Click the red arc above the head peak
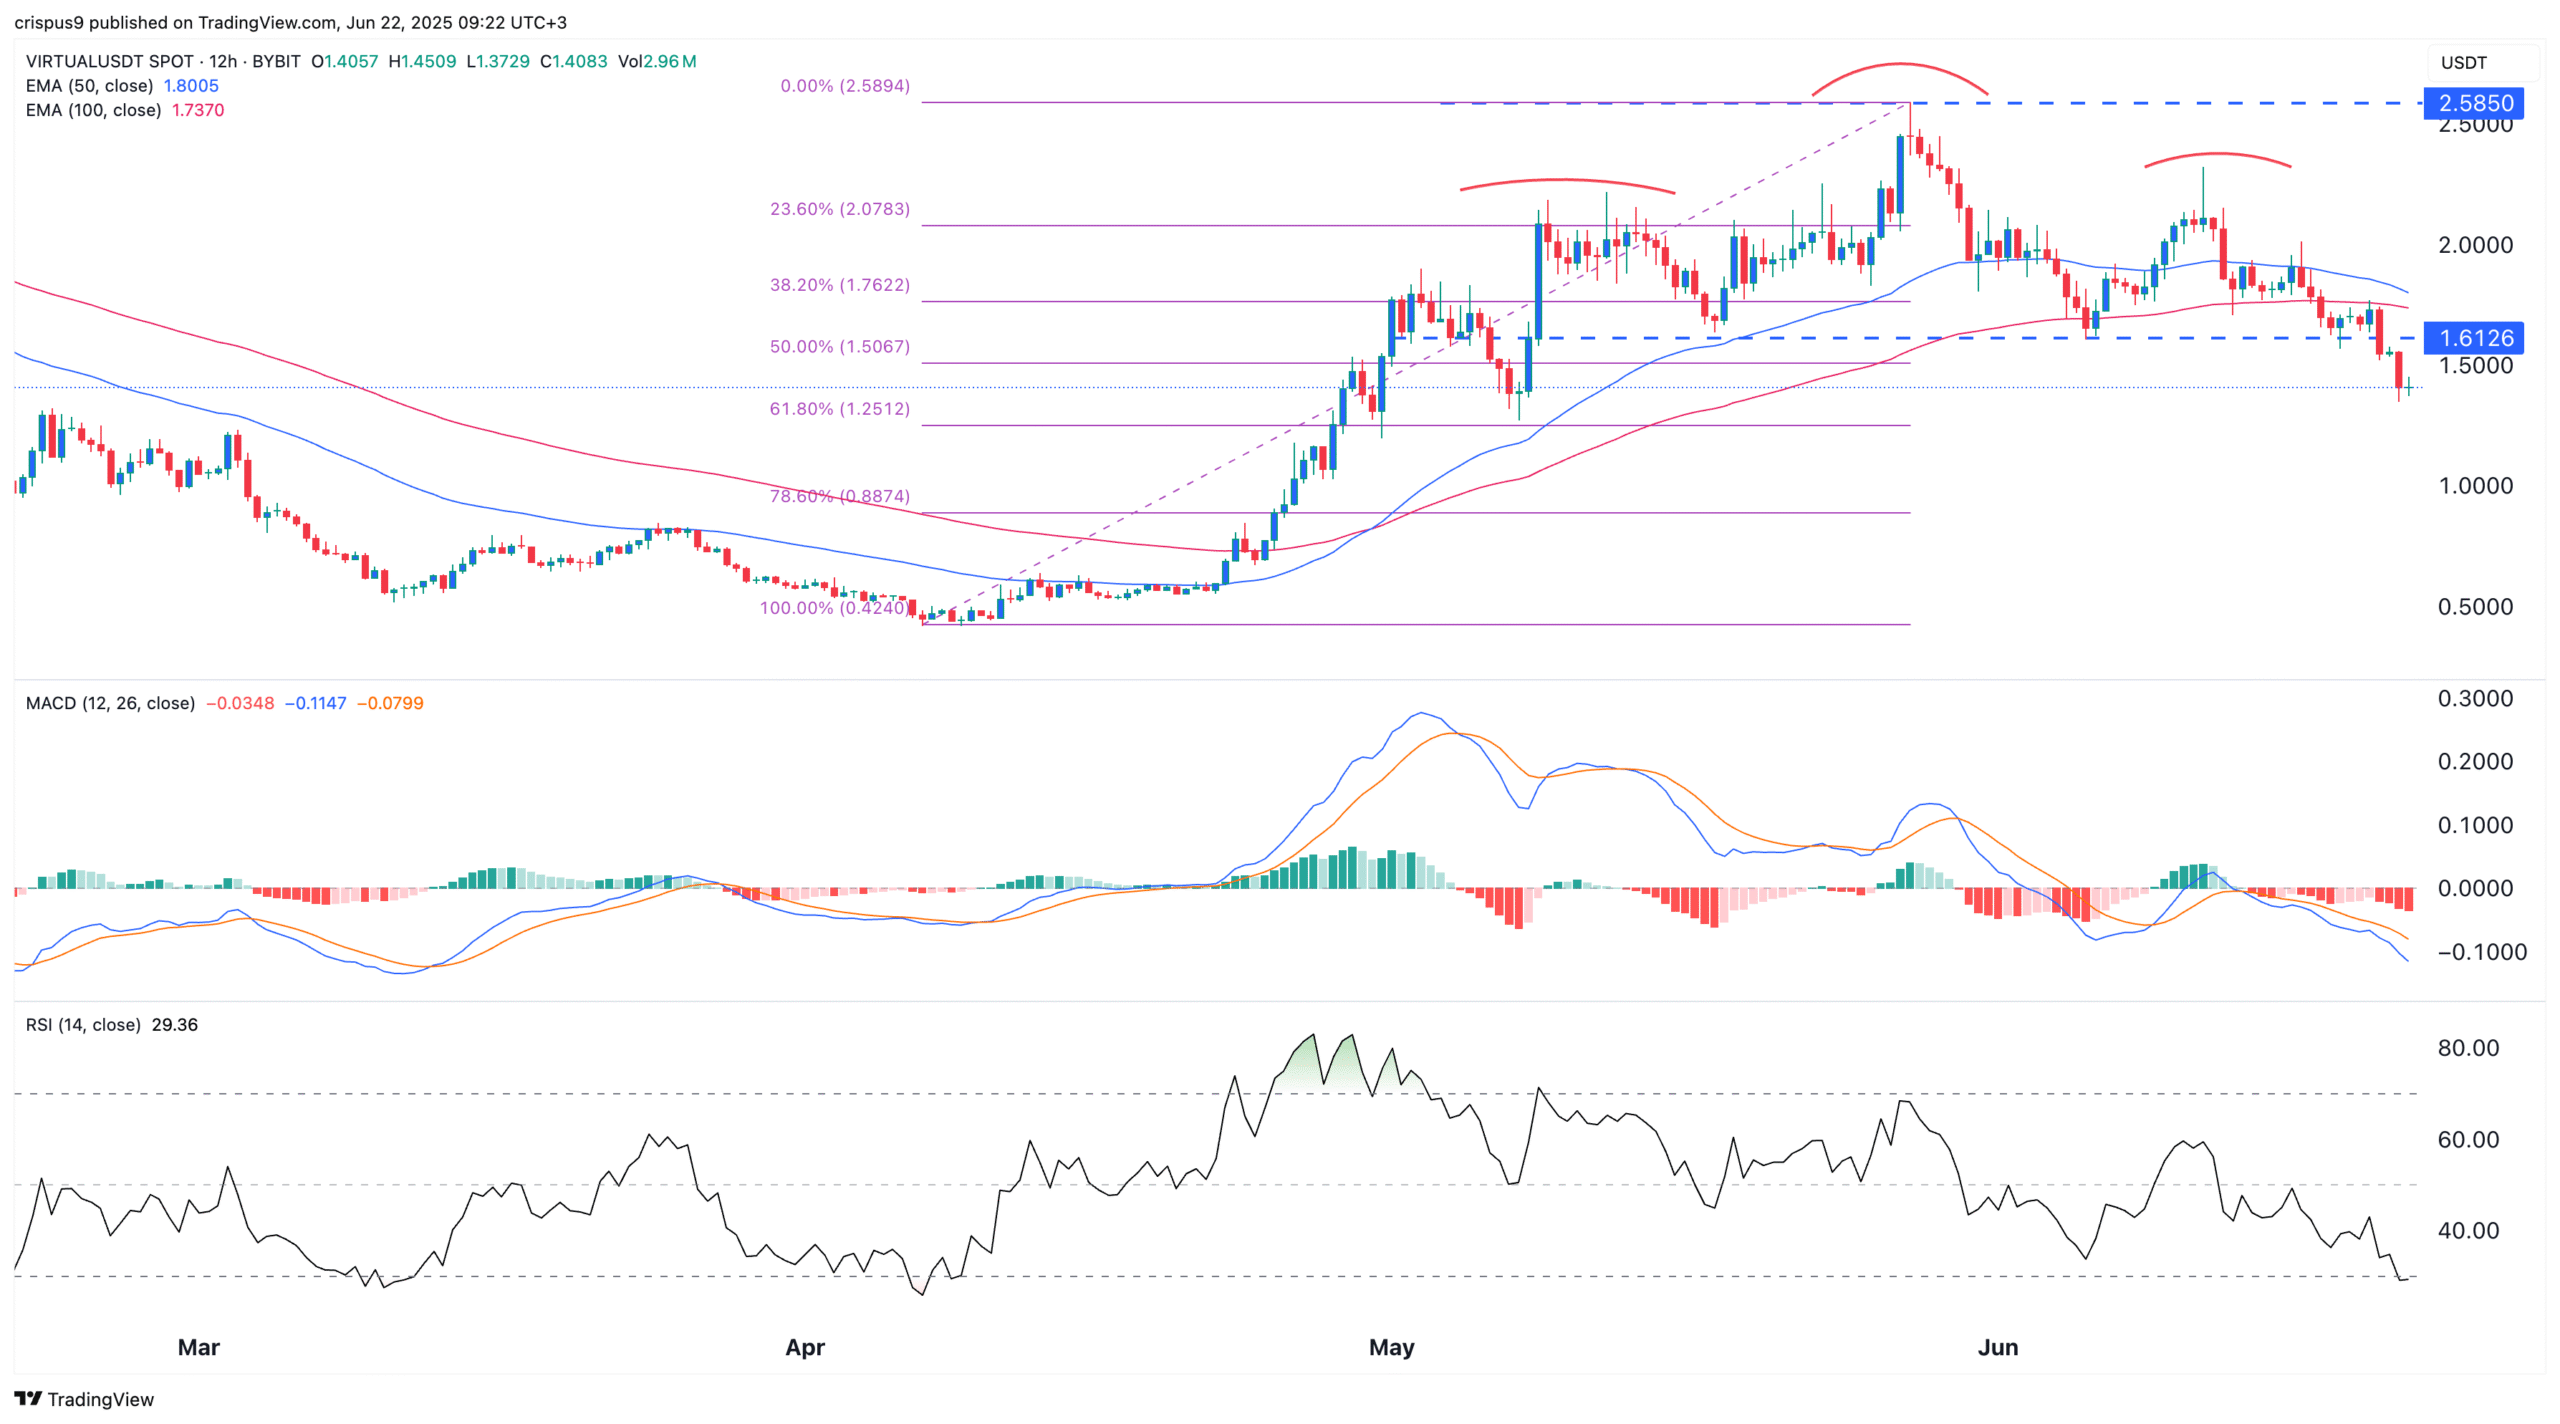The width and height of the screenshot is (2560, 1424). tap(1900, 65)
